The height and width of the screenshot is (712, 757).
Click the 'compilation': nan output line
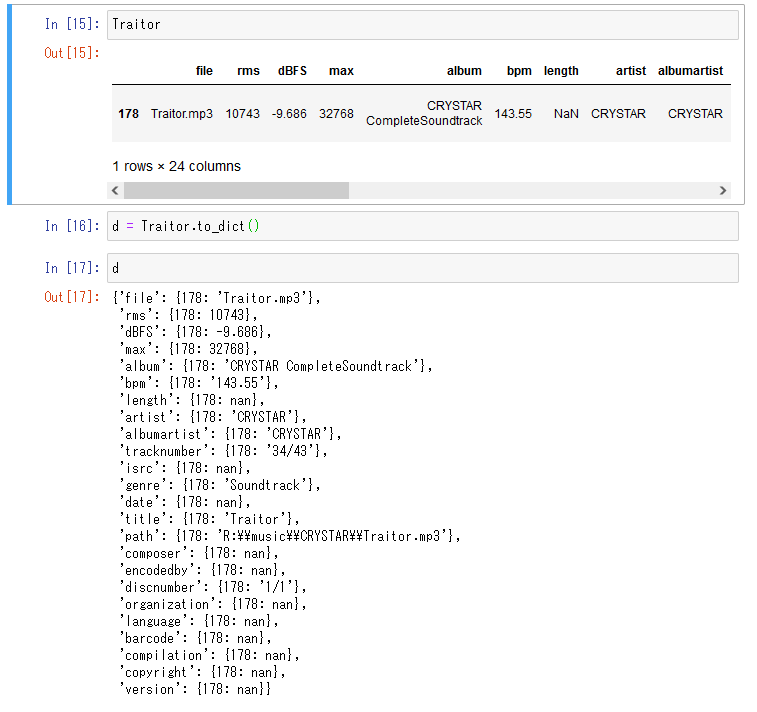coord(209,655)
